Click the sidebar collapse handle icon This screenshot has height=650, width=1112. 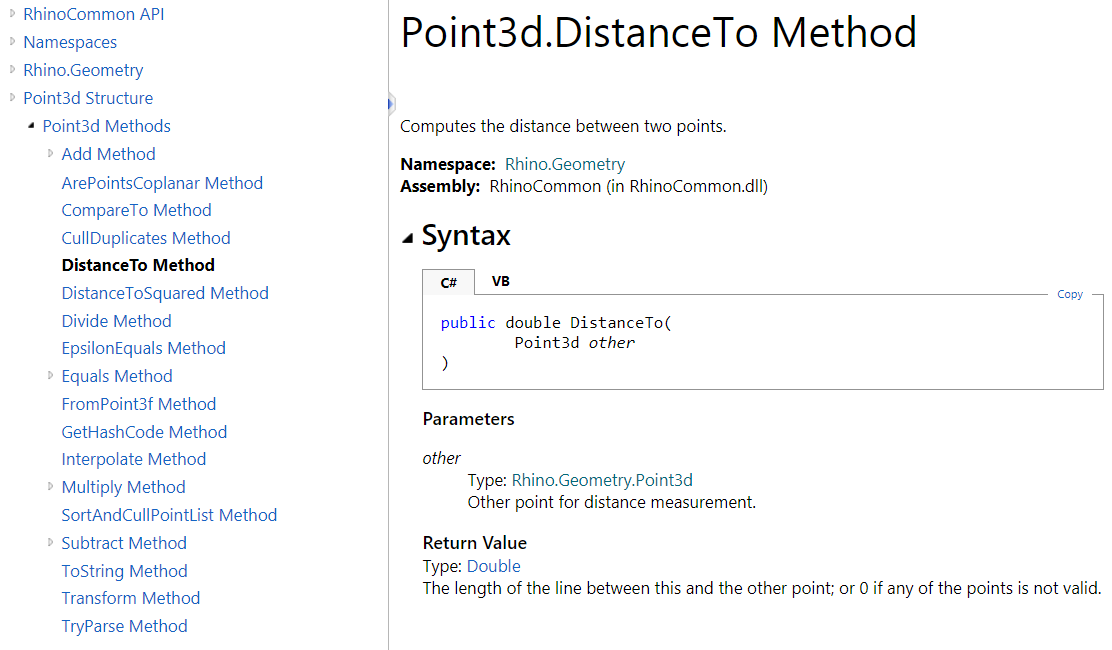[391, 103]
